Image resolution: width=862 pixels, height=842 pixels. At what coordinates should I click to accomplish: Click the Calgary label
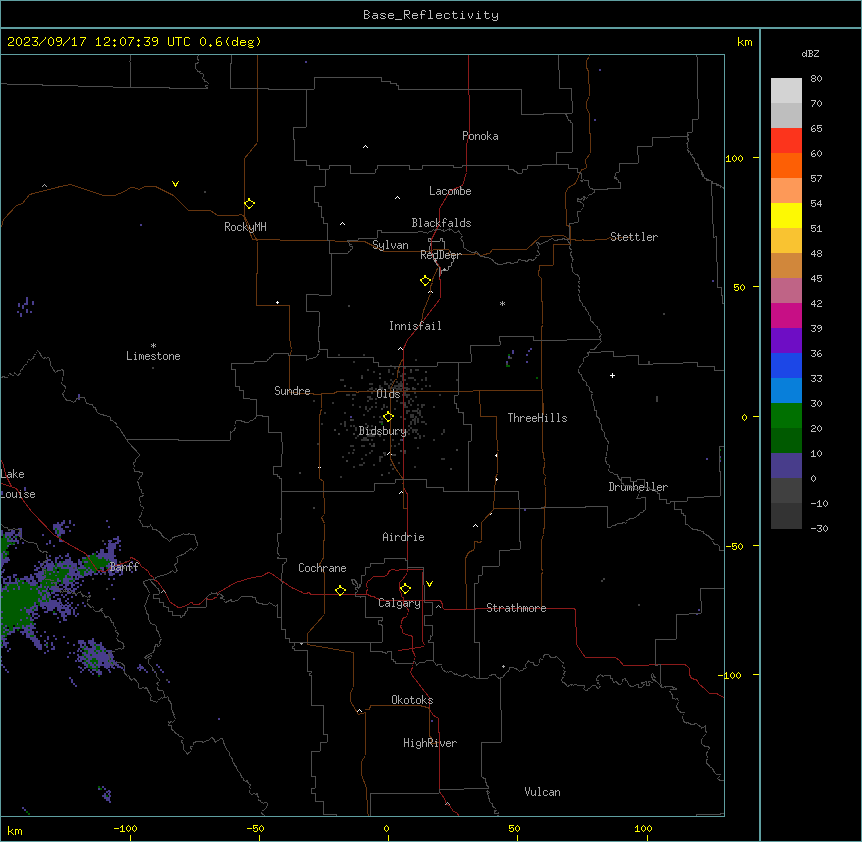[x=399, y=603]
